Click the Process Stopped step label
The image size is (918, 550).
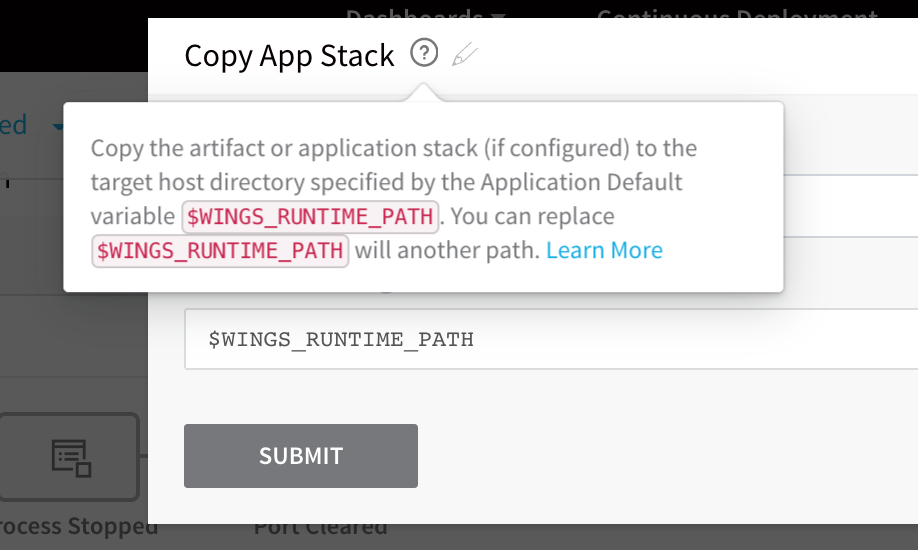coord(79,526)
